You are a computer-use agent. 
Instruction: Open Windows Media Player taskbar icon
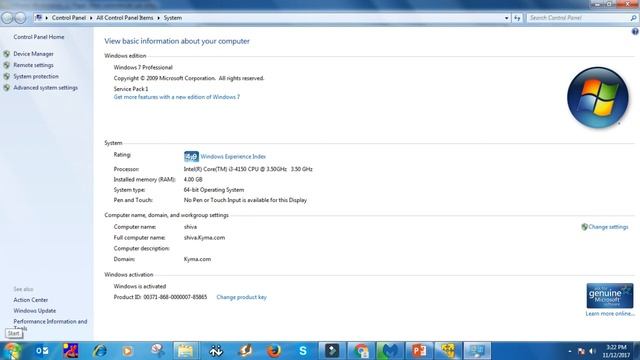tap(127, 351)
